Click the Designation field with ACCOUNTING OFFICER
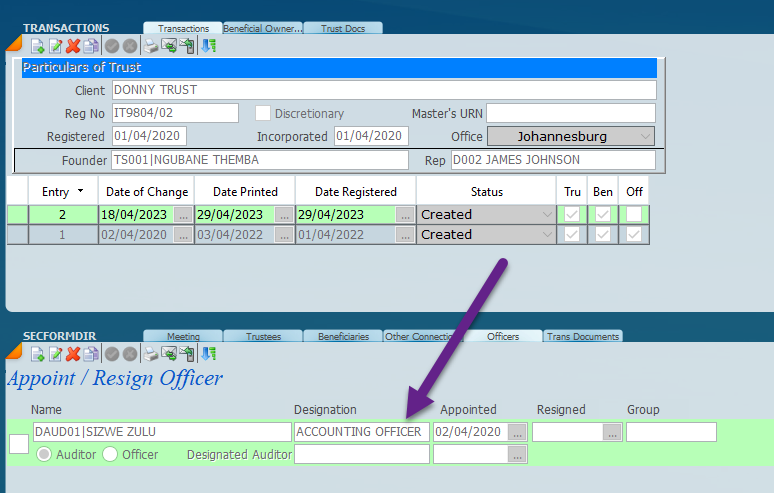Screen dimensions: 774x493 tap(361, 432)
